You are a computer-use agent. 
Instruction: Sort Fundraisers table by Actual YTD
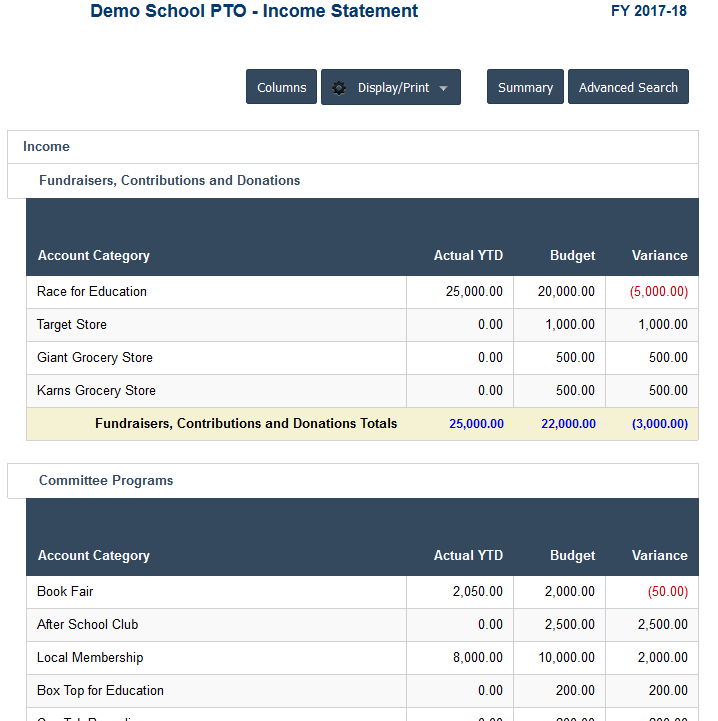click(468, 256)
